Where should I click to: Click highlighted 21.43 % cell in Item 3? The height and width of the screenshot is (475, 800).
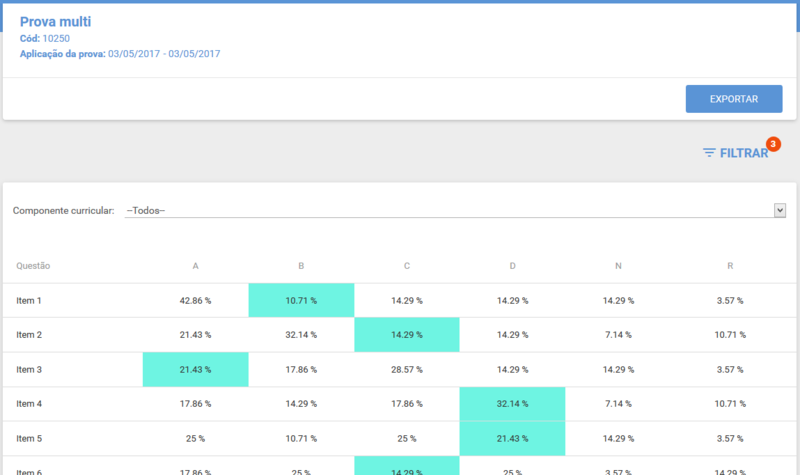coord(195,369)
